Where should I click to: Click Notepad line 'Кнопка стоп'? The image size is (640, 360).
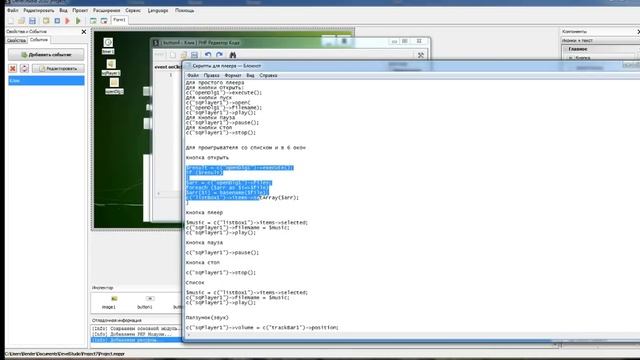pyautogui.click(x=202, y=263)
